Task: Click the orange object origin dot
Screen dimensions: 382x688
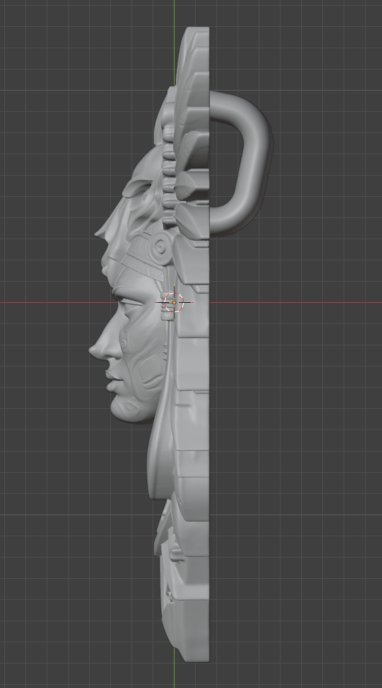Action: click(174, 302)
